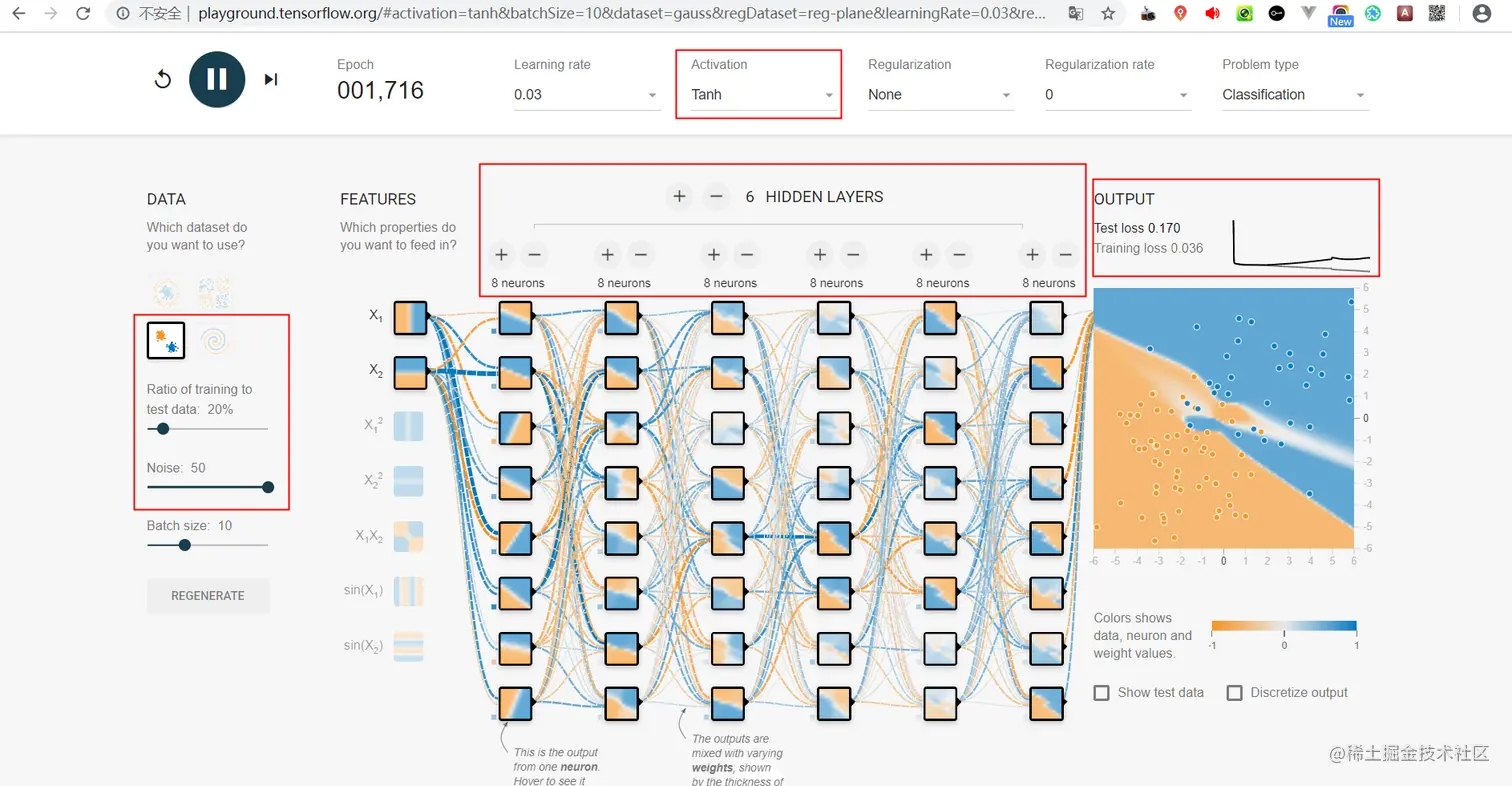Check the 'Show test data' checkbox
1512x786 pixels.
[x=1102, y=693]
